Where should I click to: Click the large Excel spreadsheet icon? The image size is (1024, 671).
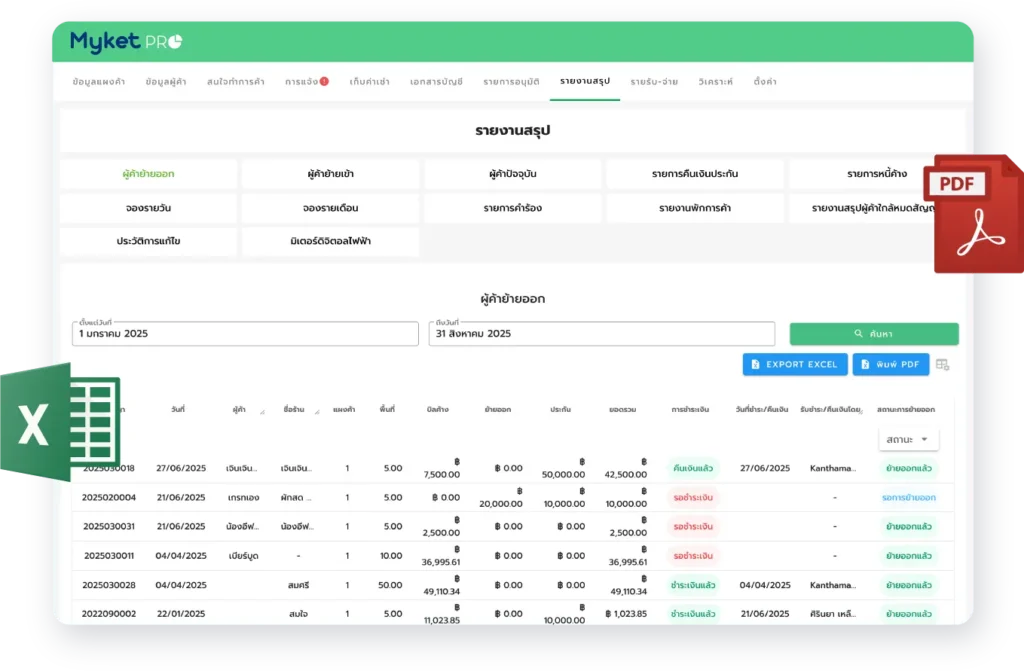click(60, 422)
